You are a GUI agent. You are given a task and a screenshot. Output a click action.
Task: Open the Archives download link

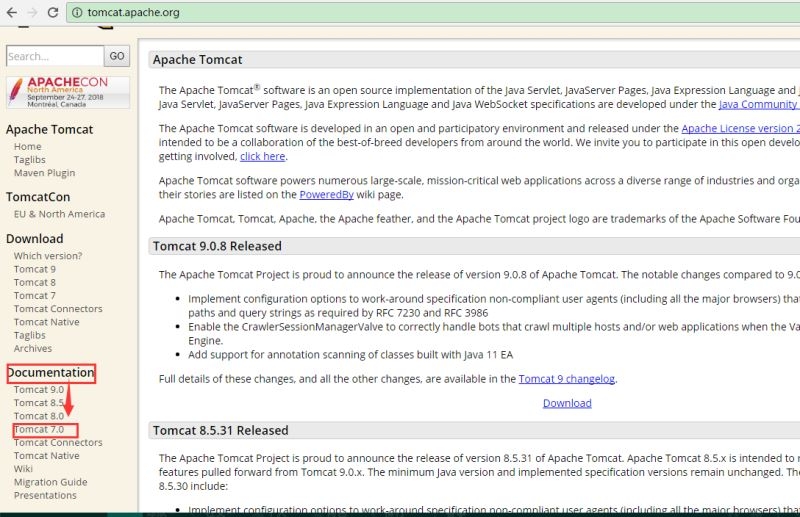33,348
